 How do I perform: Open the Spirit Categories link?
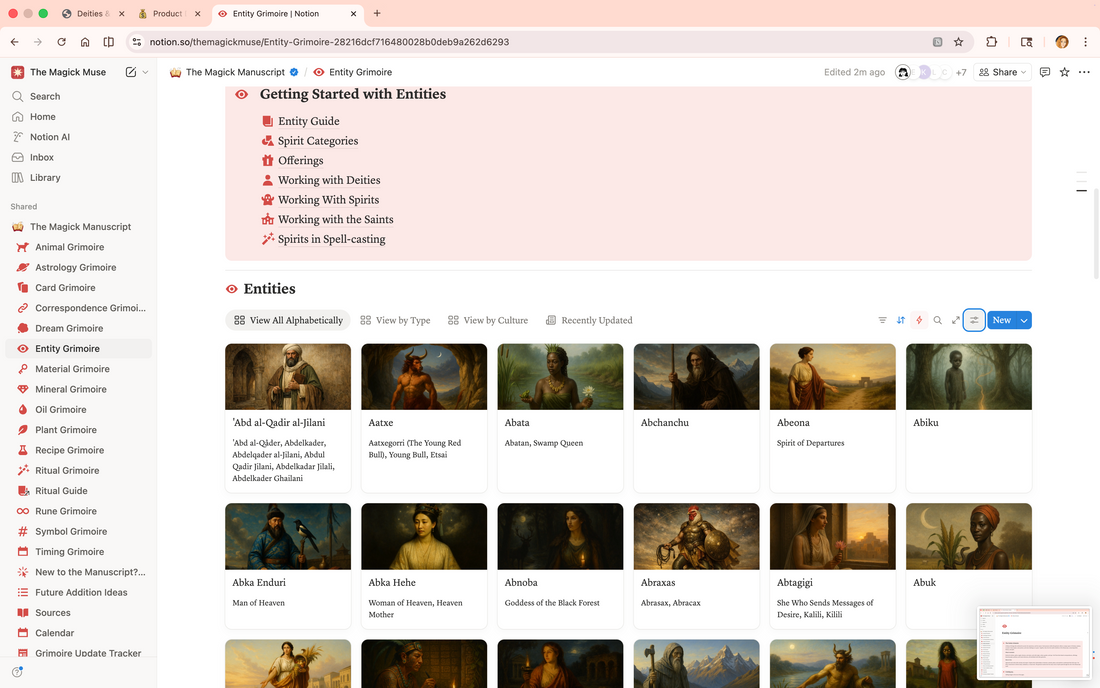click(317, 141)
